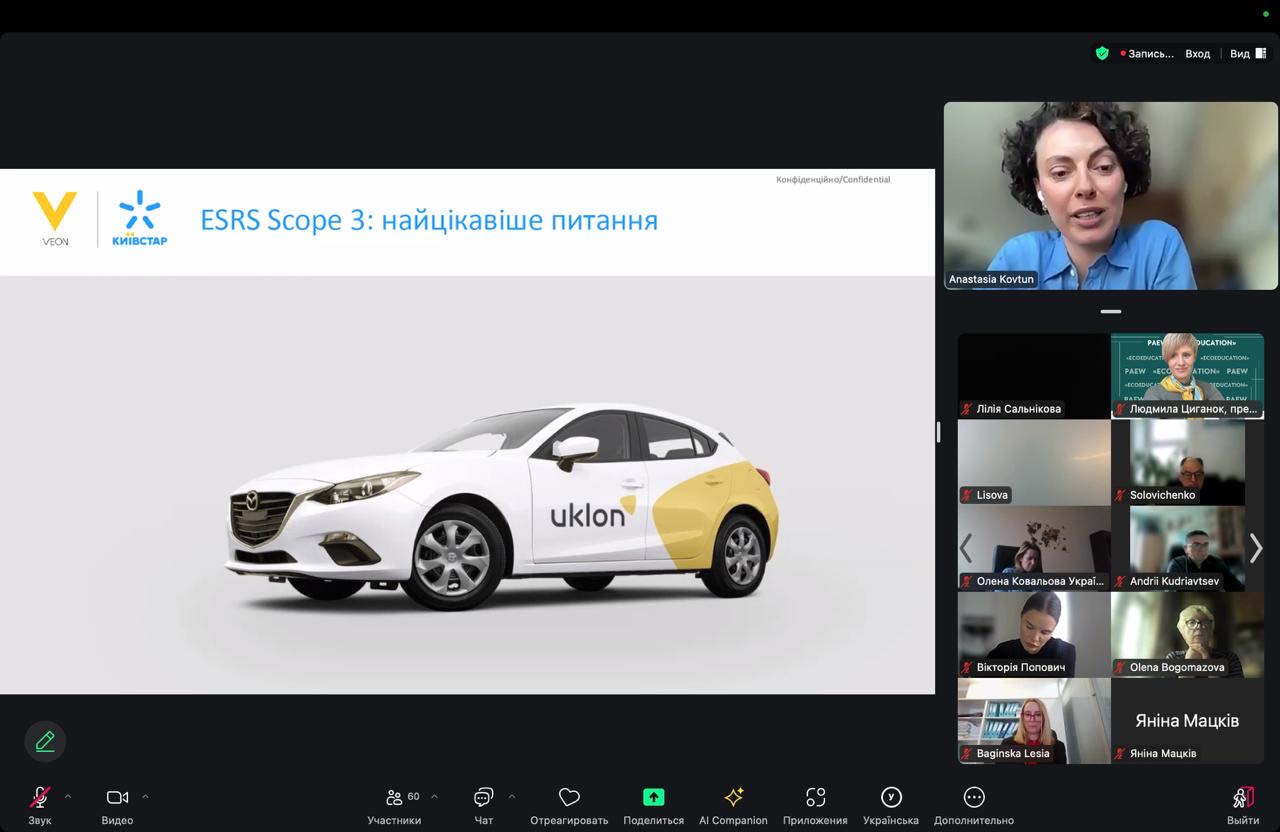Viewport: 1280px width, 832px height.
Task: Open the Вид view menu
Action: click(x=1247, y=54)
